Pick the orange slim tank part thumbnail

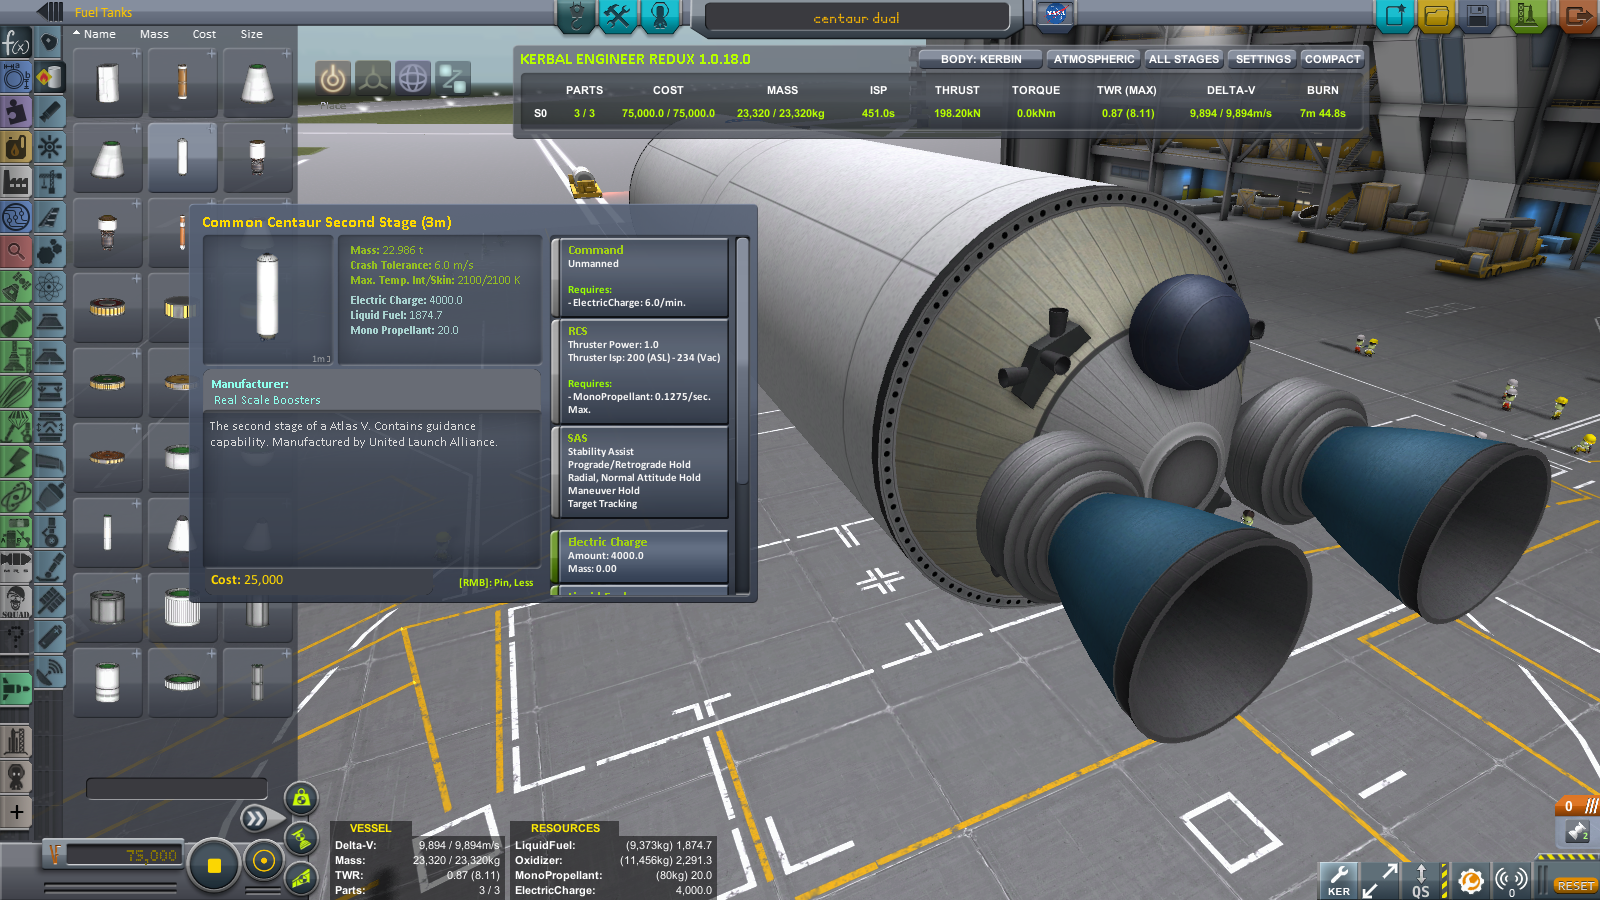pos(182,83)
